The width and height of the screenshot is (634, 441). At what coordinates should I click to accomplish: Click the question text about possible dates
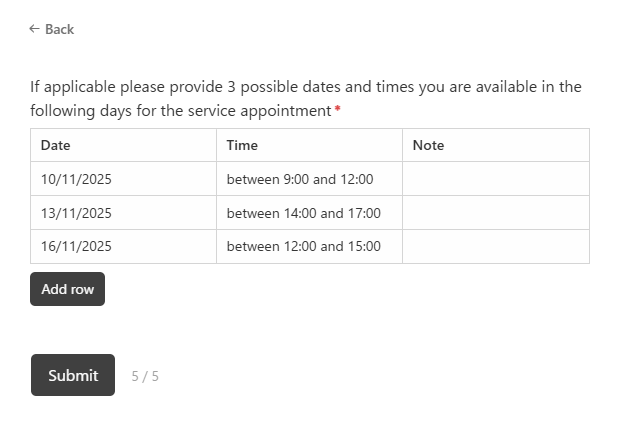[x=305, y=87]
